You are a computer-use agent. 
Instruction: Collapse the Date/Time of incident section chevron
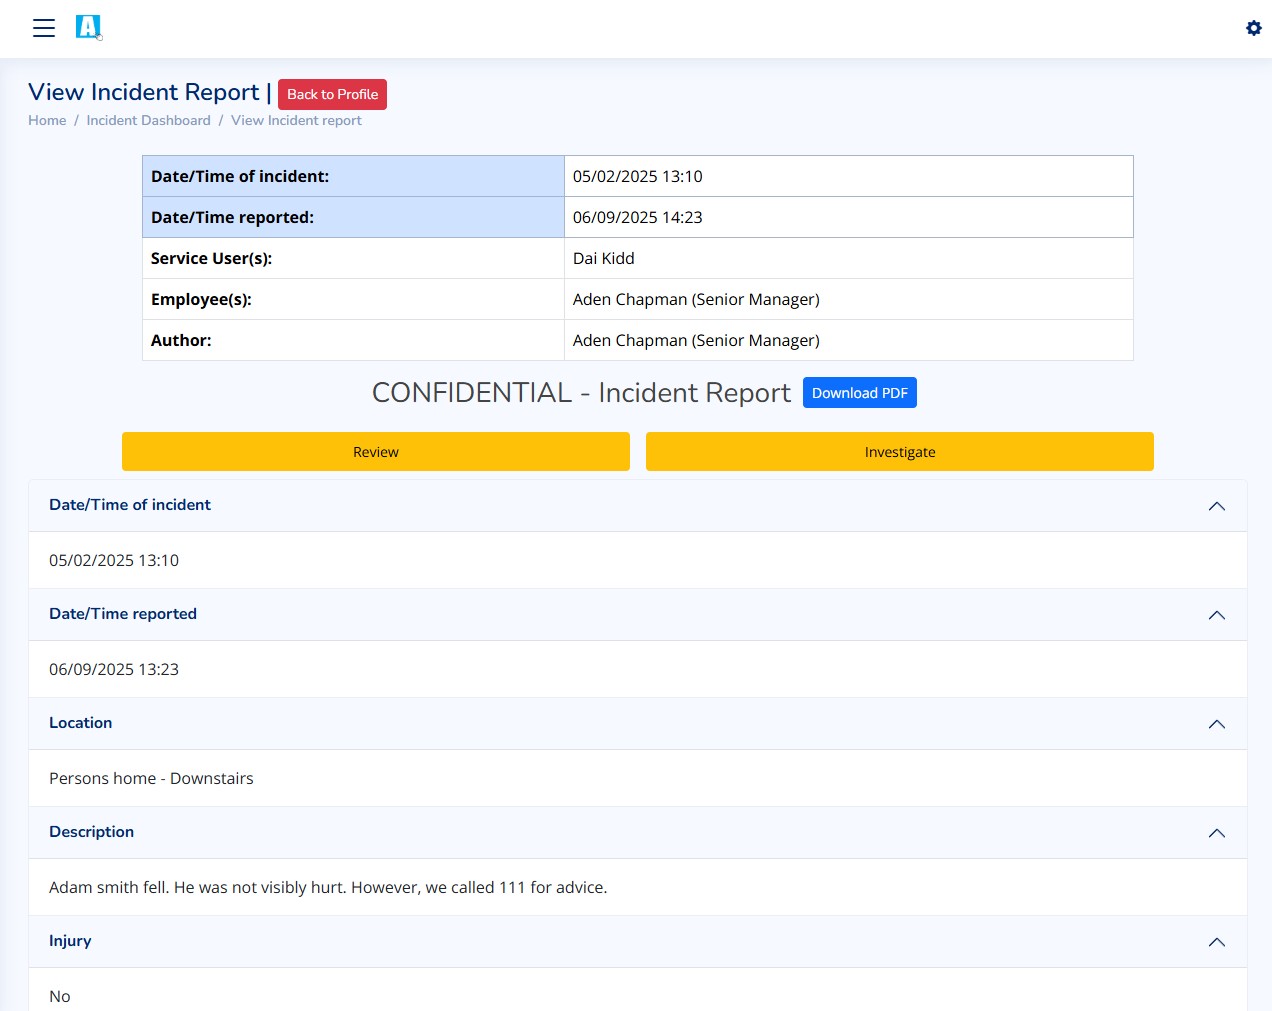pyautogui.click(x=1216, y=506)
